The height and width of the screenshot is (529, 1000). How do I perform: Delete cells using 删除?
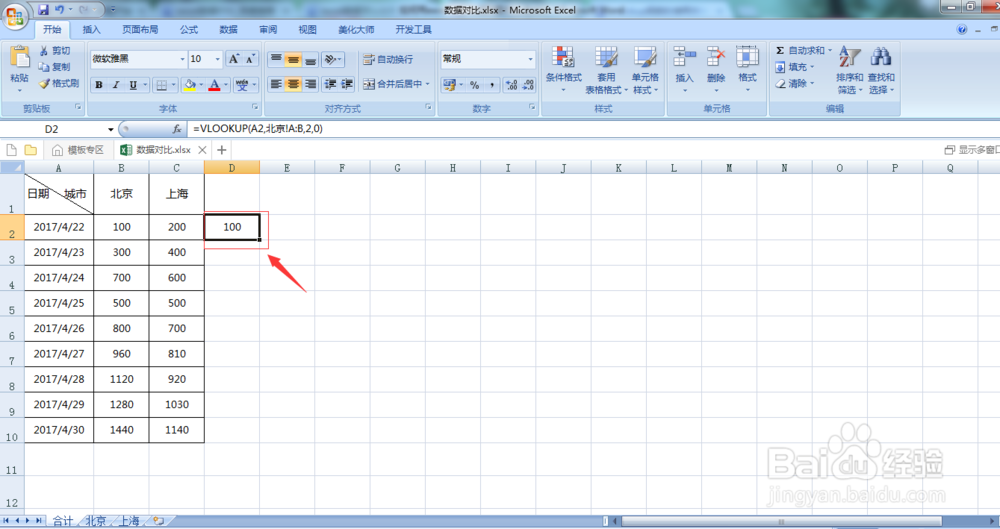(x=716, y=69)
